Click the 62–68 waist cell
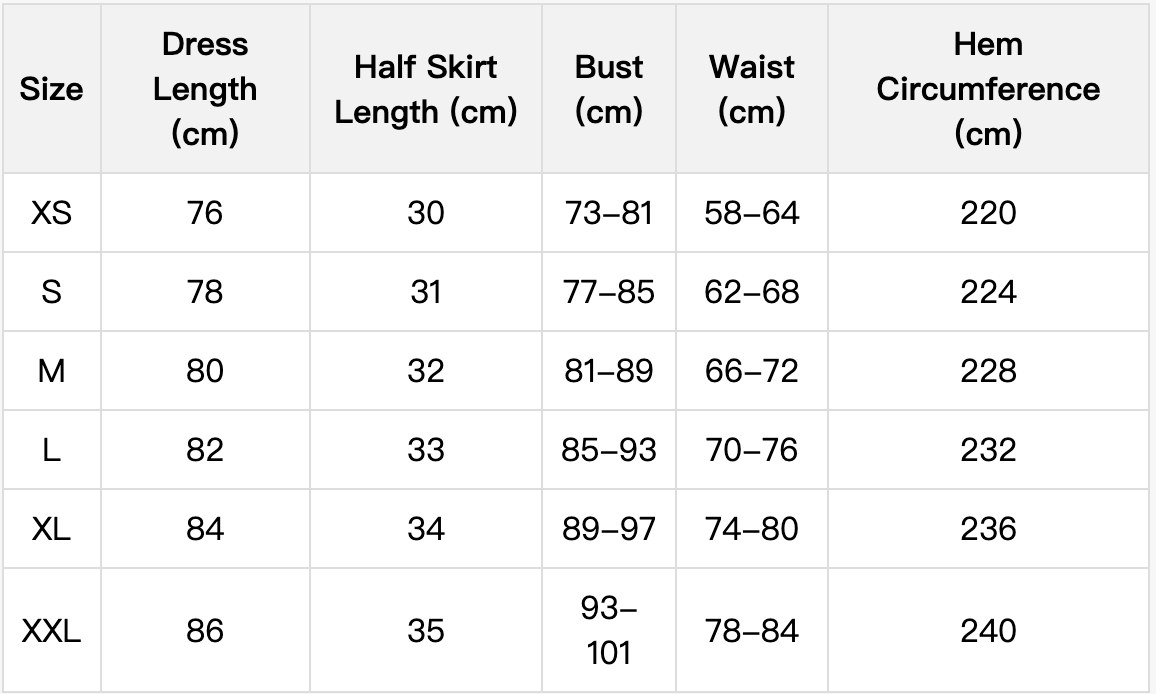 pyautogui.click(x=751, y=292)
